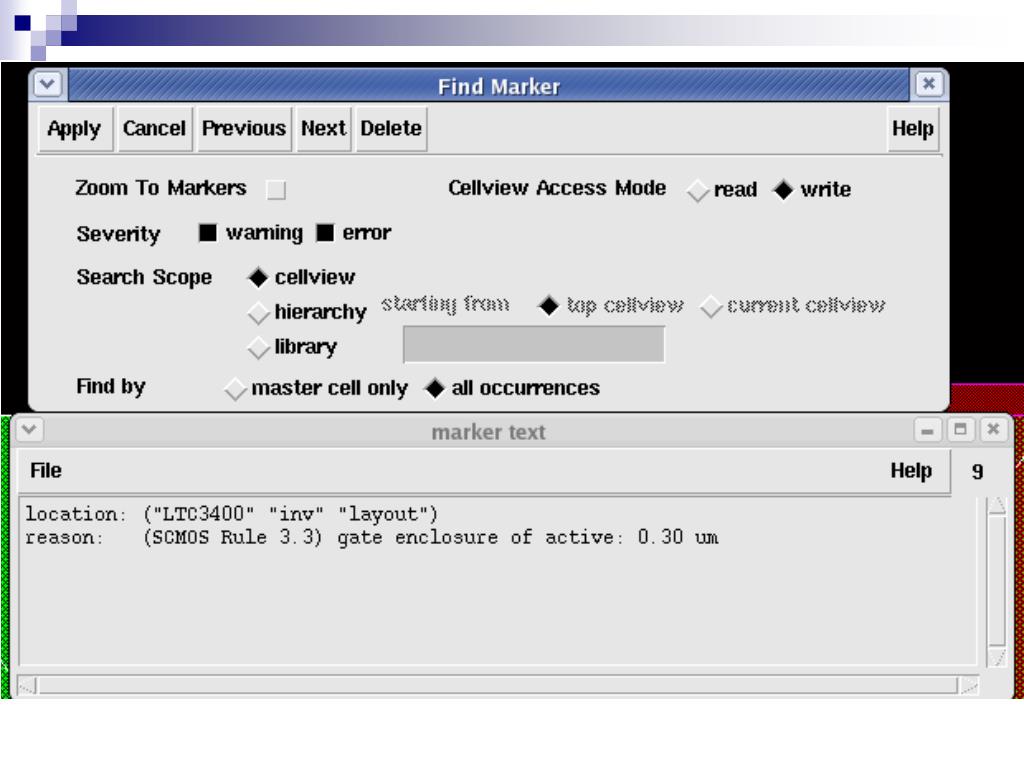Minimize the marker text window
1024x768 pixels.
927,430
